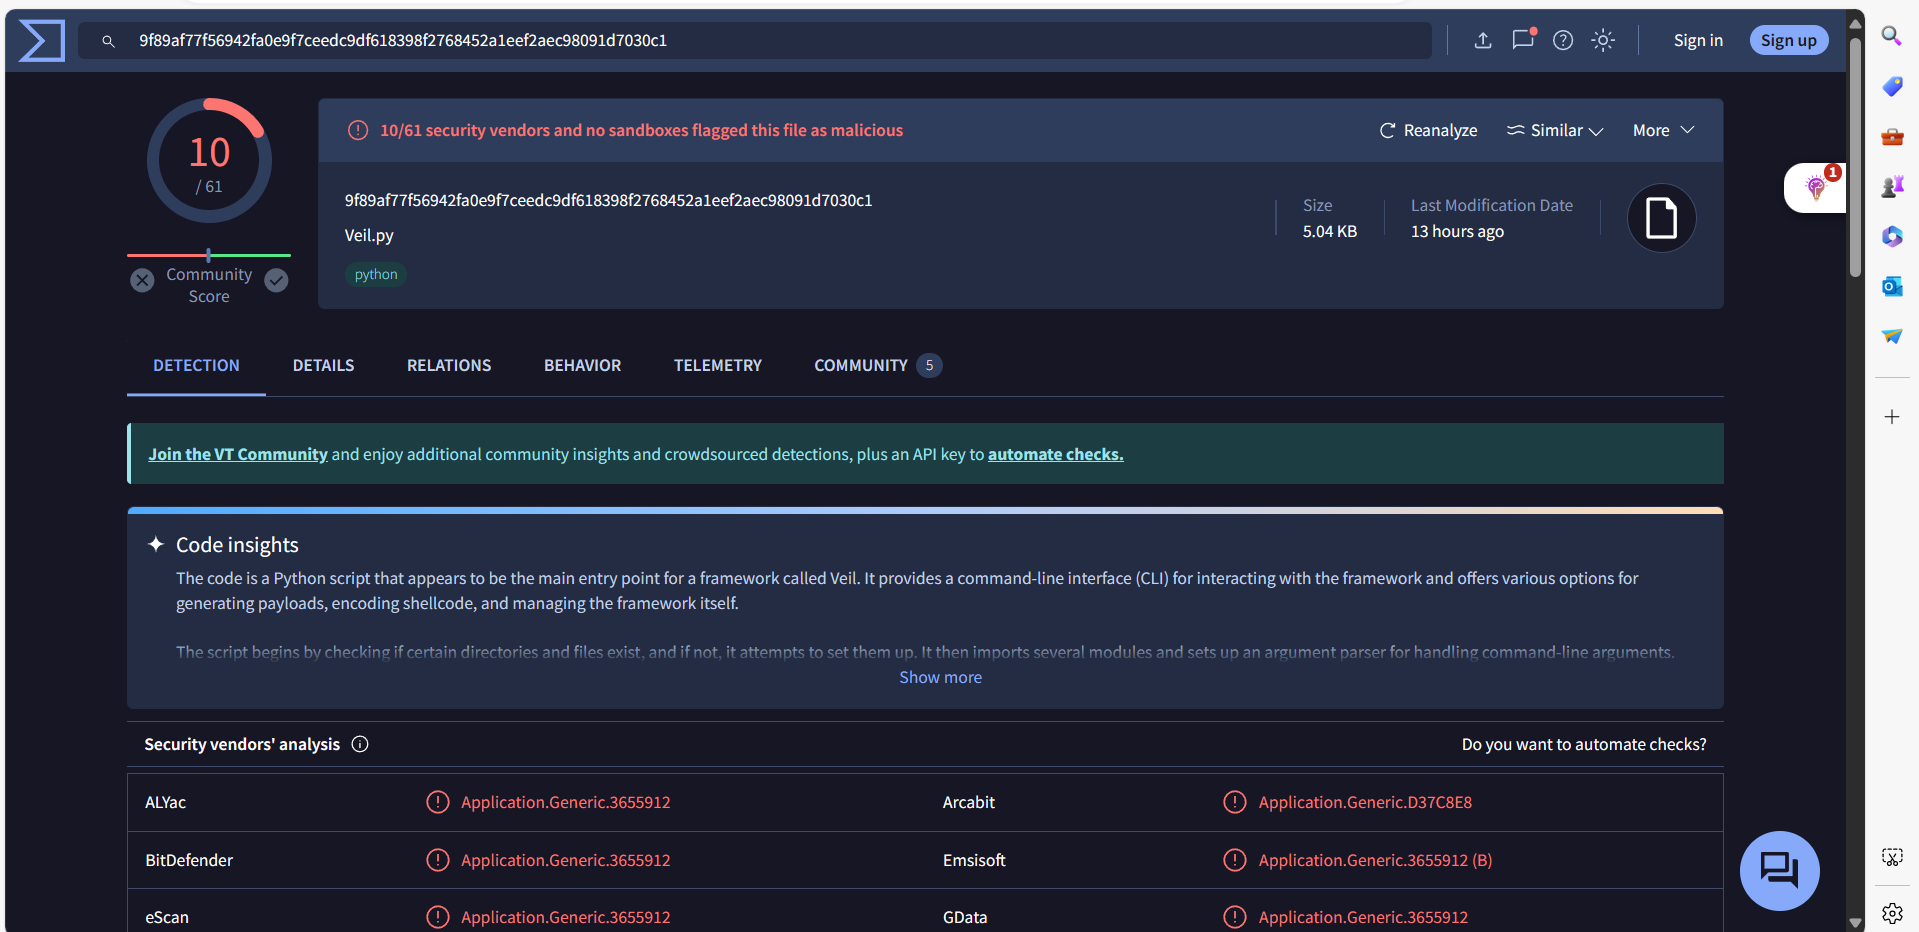Click the Reanalyze button
Image resolution: width=1919 pixels, height=932 pixels.
tap(1428, 130)
